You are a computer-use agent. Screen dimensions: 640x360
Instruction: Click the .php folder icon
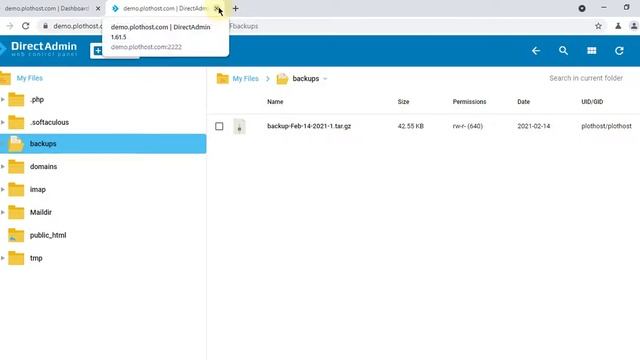coord(16,100)
